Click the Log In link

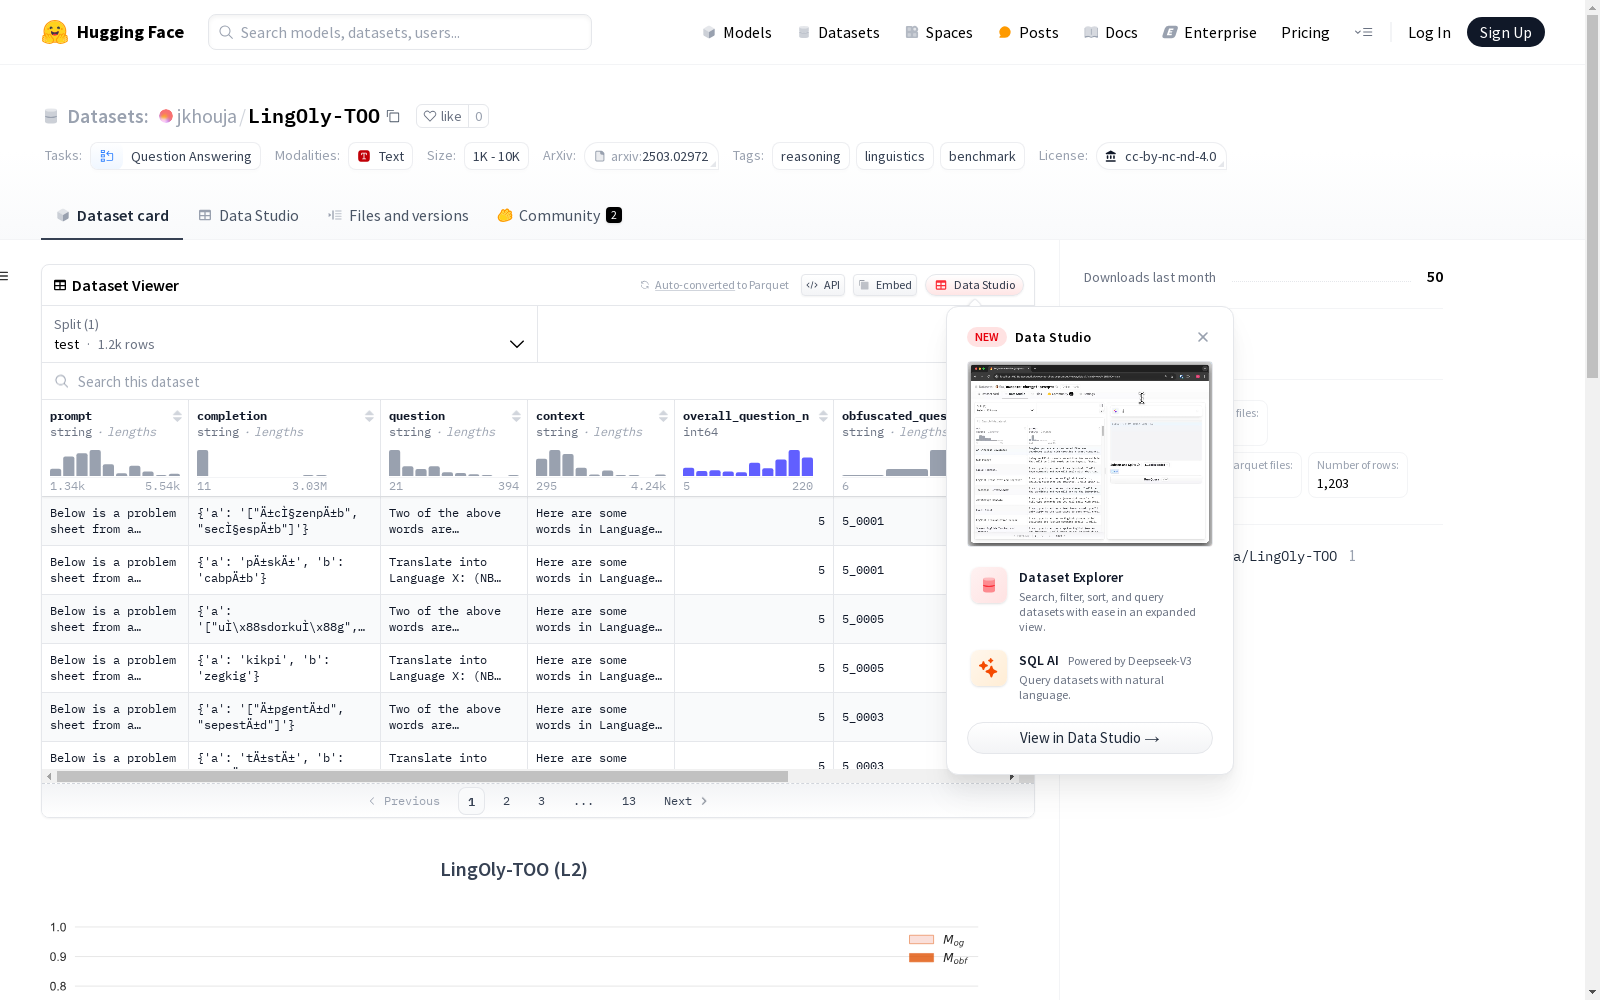click(1429, 32)
